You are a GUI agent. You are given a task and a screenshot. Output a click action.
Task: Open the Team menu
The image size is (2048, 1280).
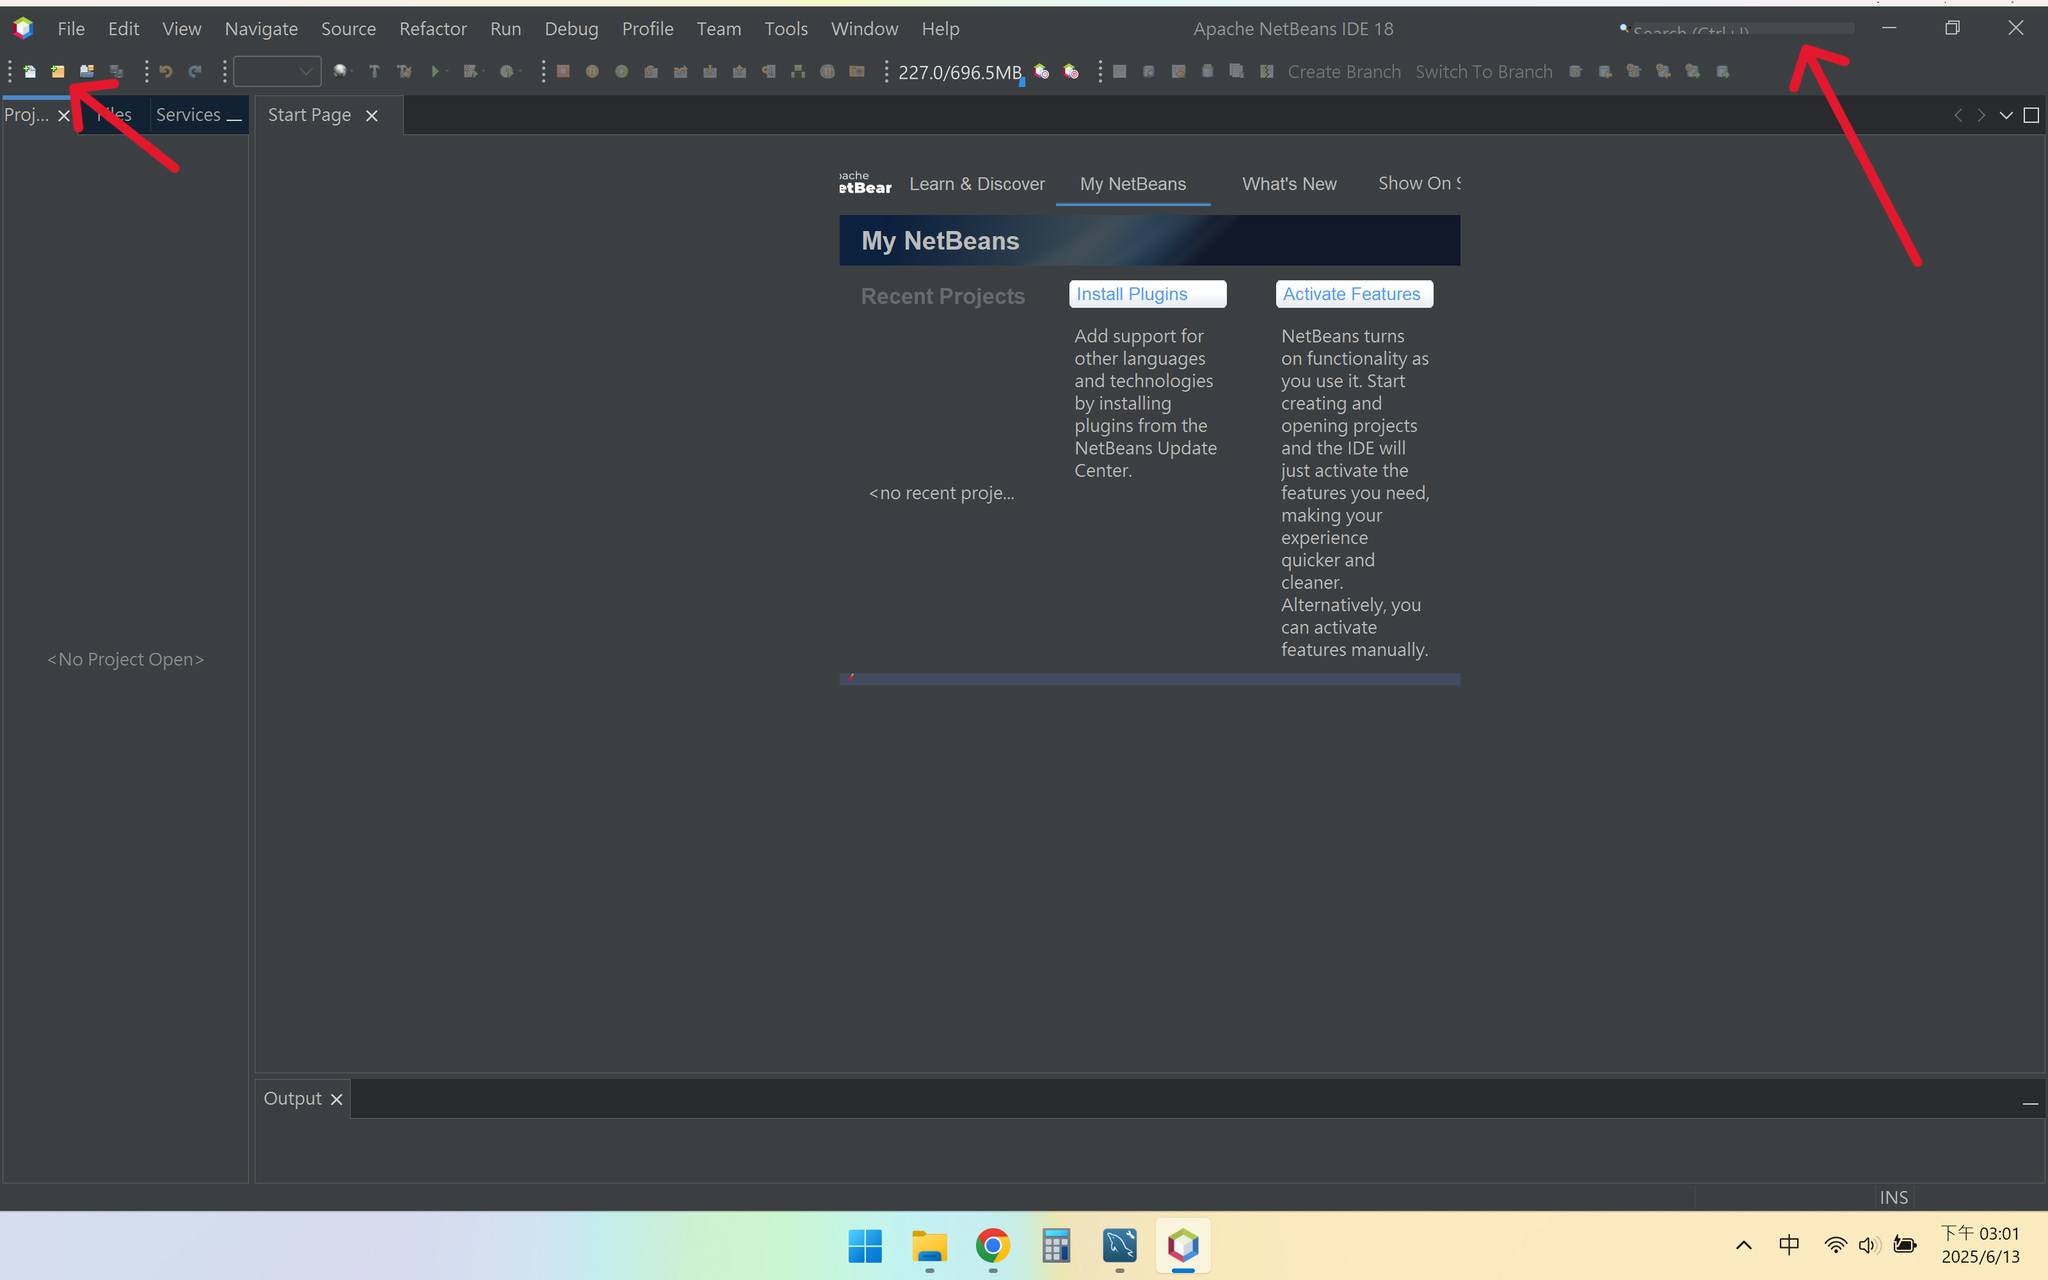tap(719, 29)
